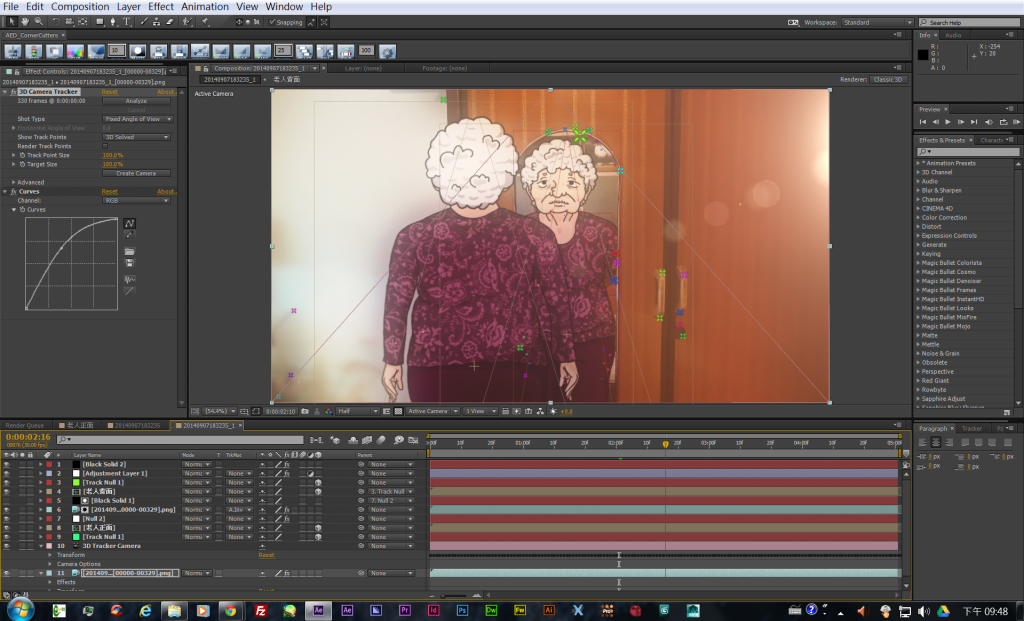The height and width of the screenshot is (621, 1024).
Task: Select the Zoom magnifier tool
Action: click(38, 21)
